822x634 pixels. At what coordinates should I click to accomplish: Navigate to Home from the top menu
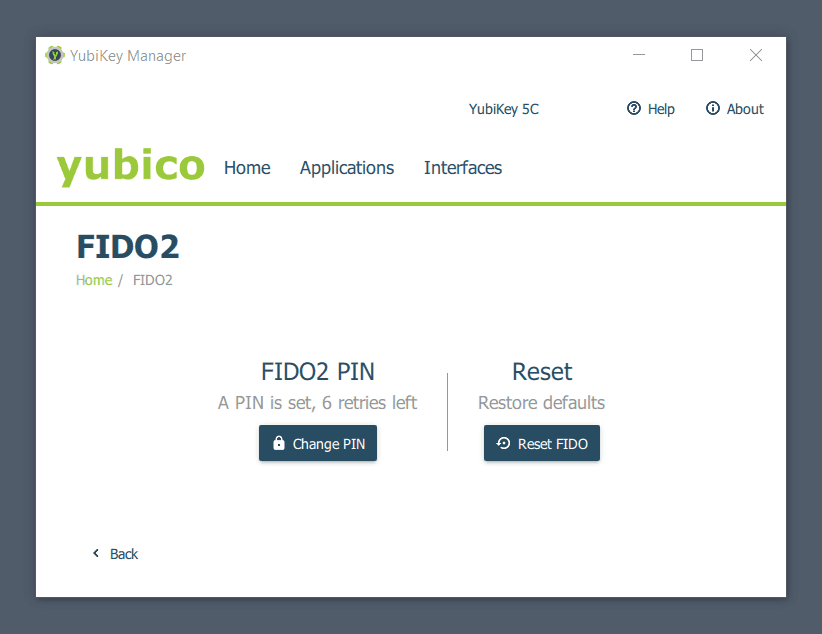point(246,168)
